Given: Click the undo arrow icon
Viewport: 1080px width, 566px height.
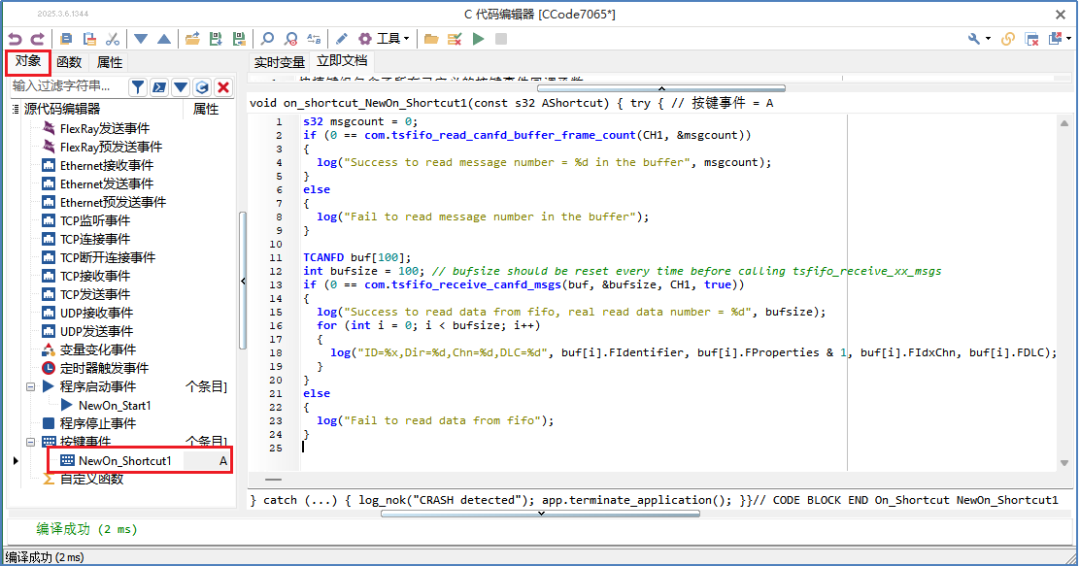Looking at the screenshot, I should click(x=15, y=39).
